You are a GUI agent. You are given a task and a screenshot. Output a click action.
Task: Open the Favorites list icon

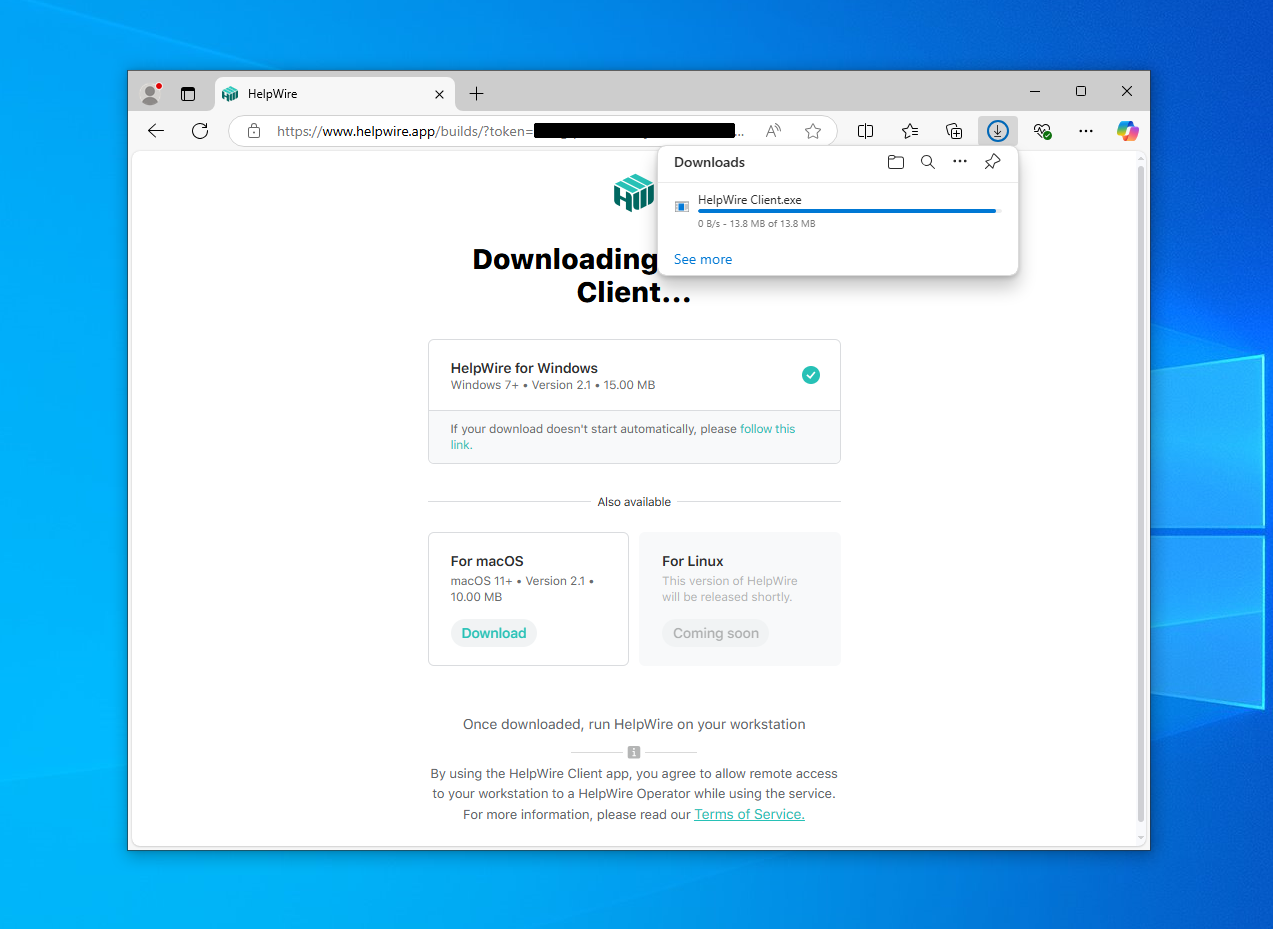pos(910,131)
